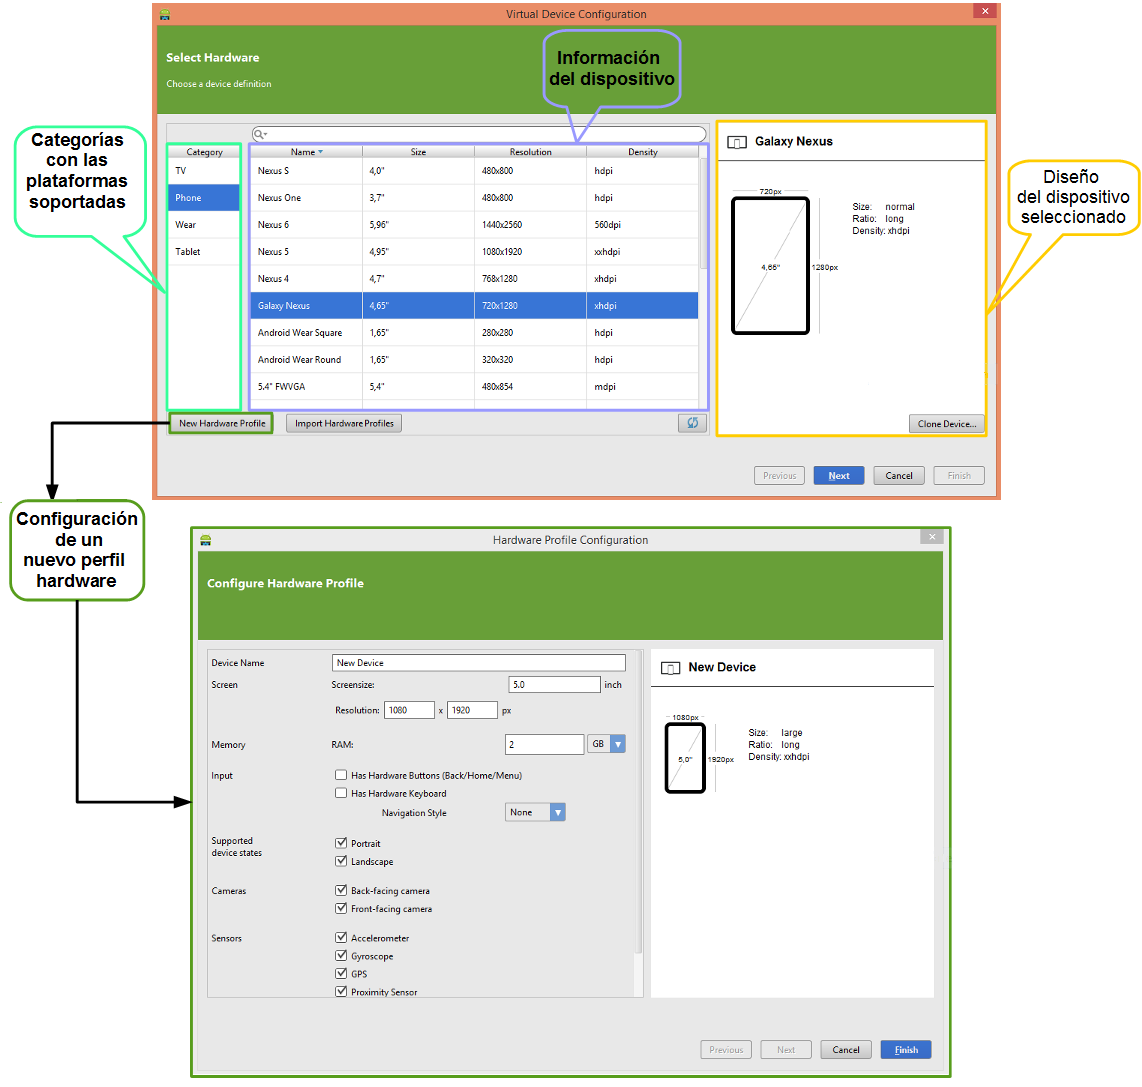
Task: Click the Galaxy Nexus device preview outline
Action: tap(771, 266)
